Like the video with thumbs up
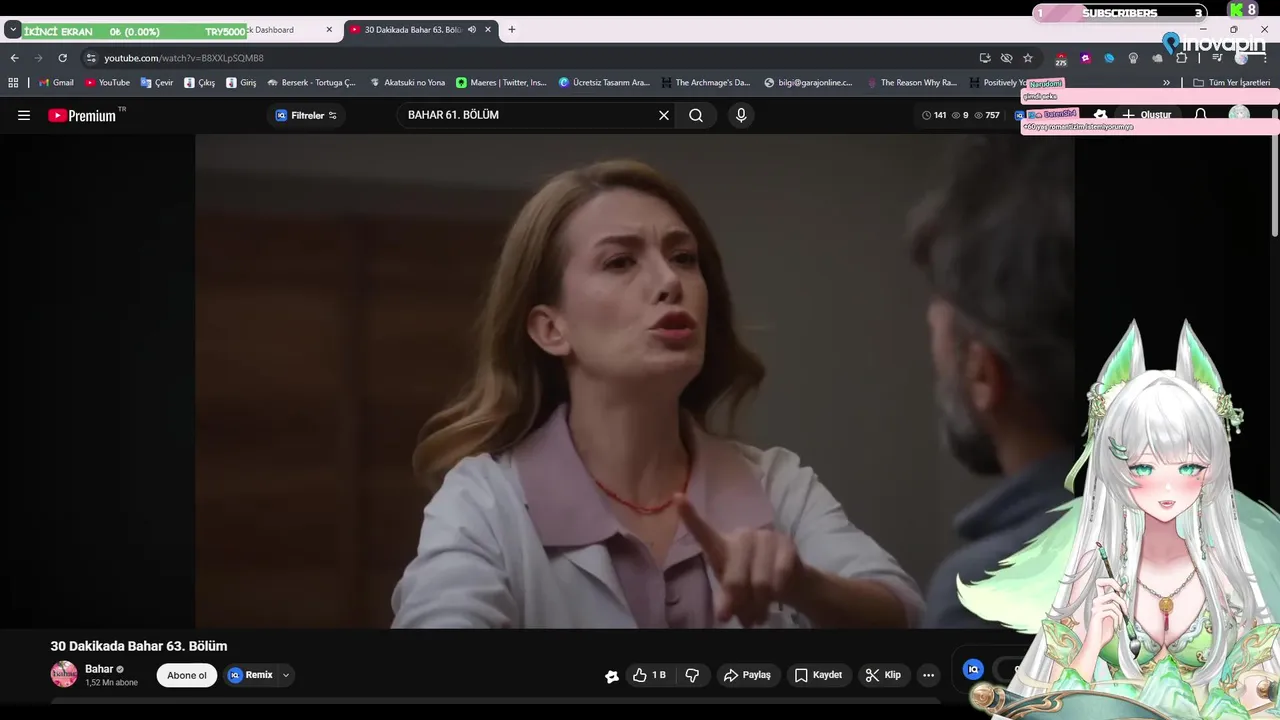1280x720 pixels. coord(650,675)
